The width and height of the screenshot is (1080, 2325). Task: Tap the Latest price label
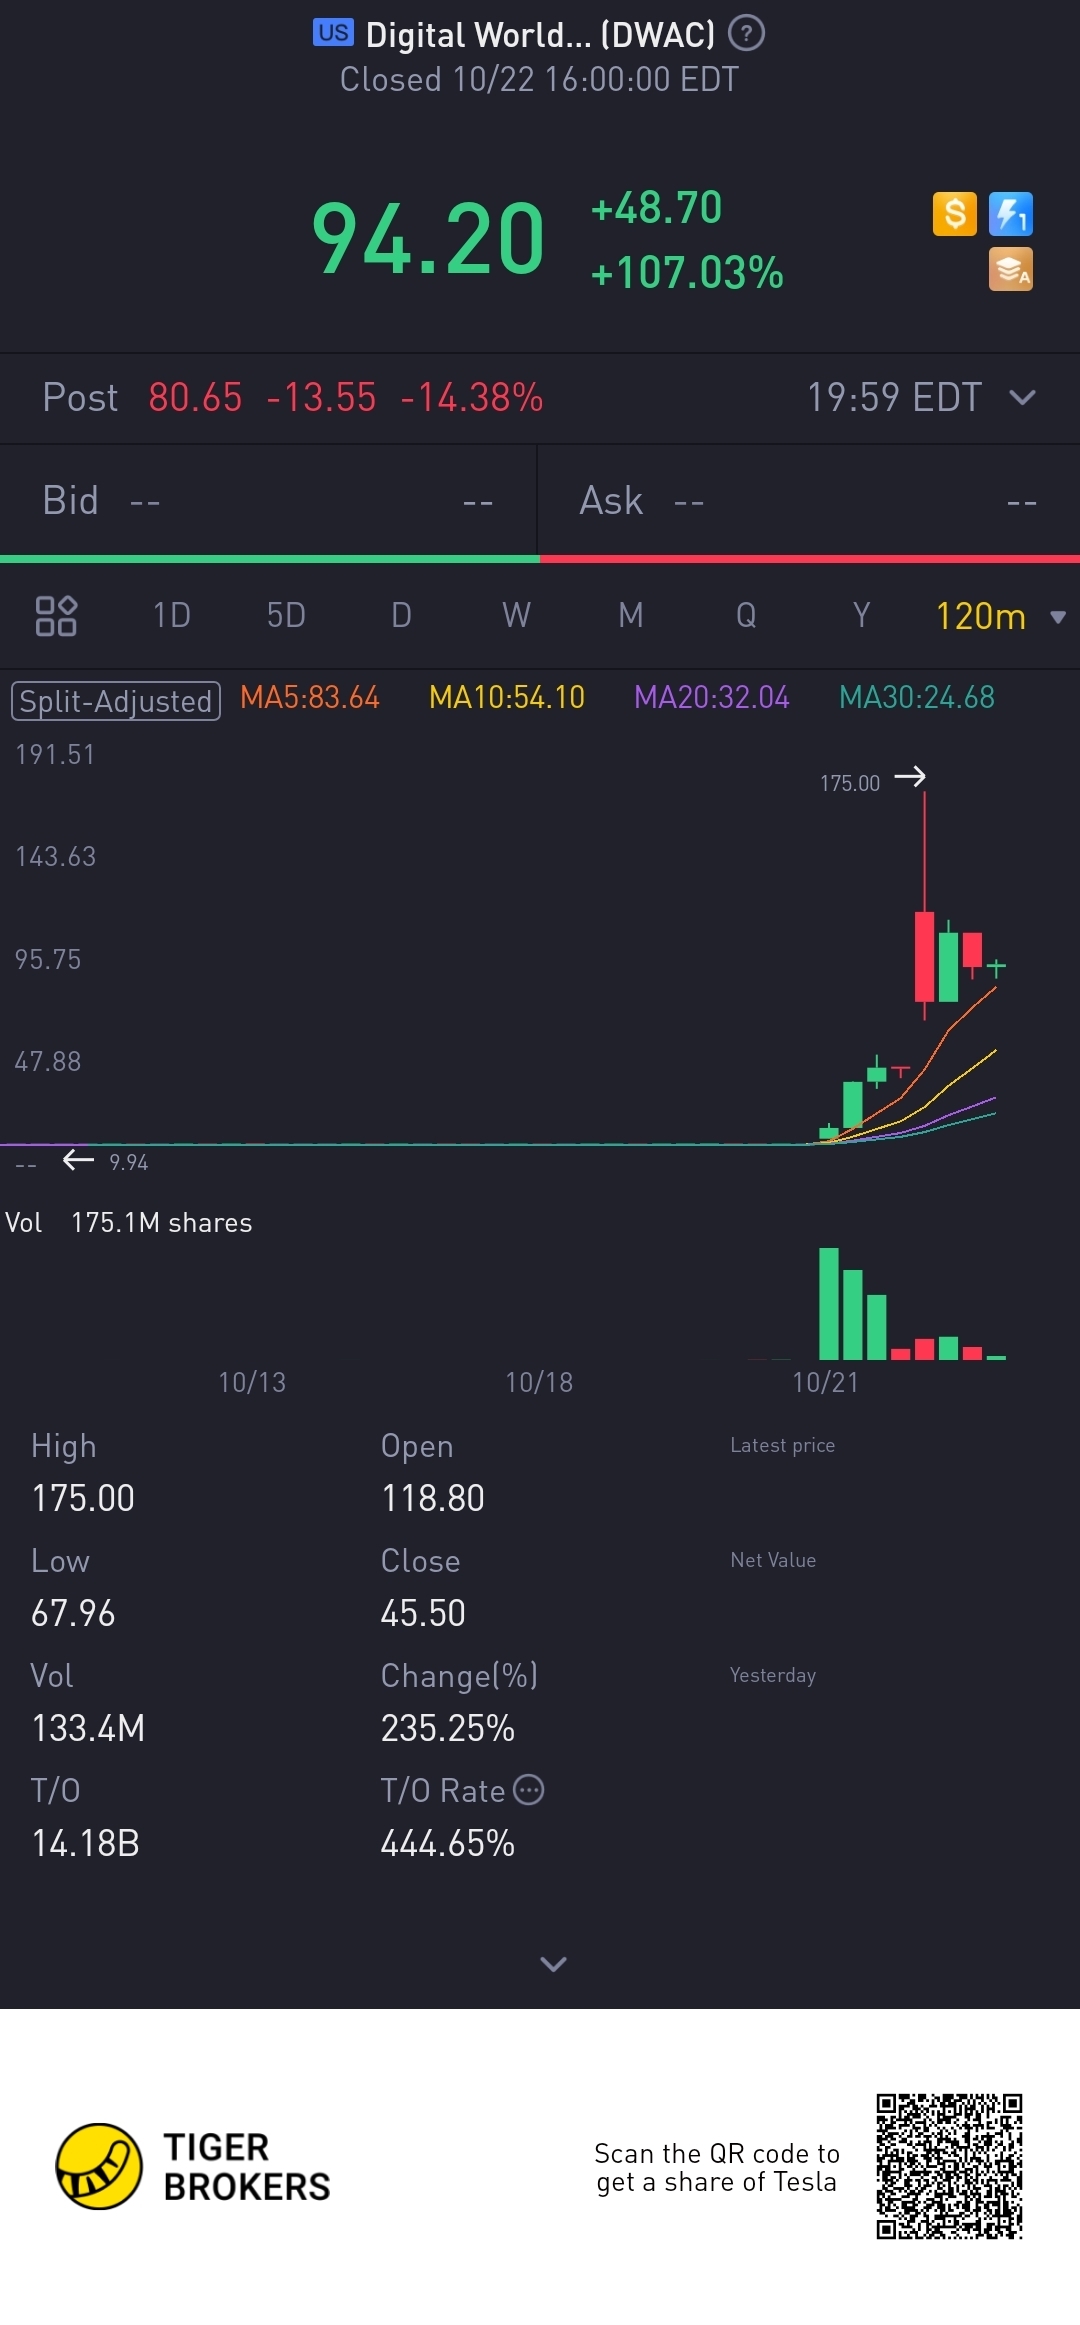782,1445
